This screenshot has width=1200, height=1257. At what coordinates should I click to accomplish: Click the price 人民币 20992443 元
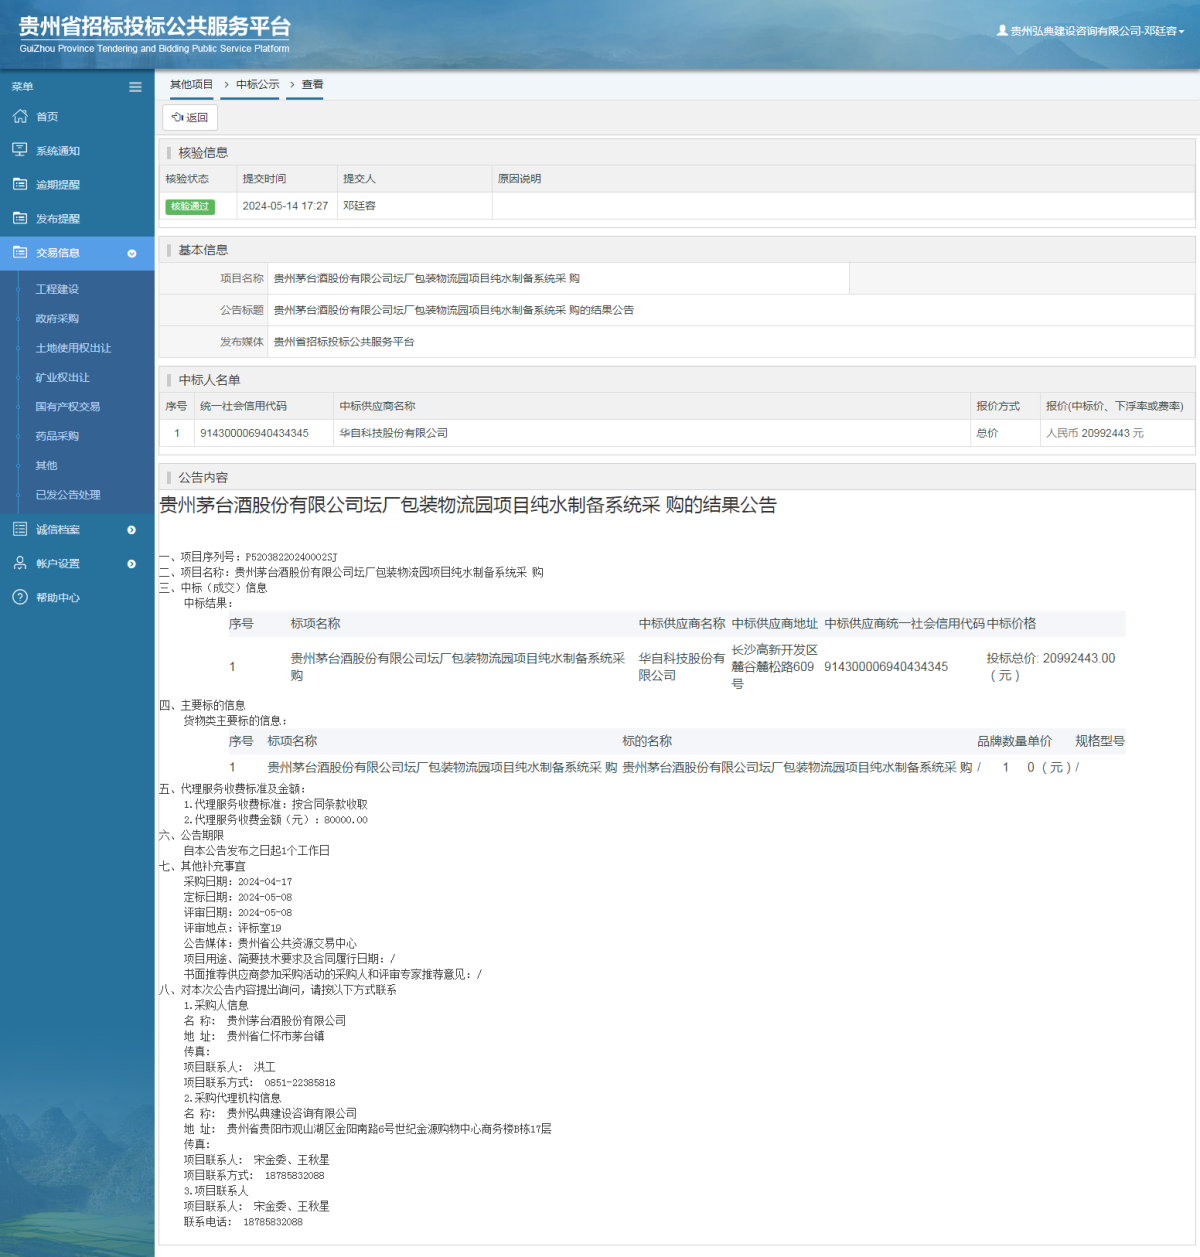pos(1095,433)
